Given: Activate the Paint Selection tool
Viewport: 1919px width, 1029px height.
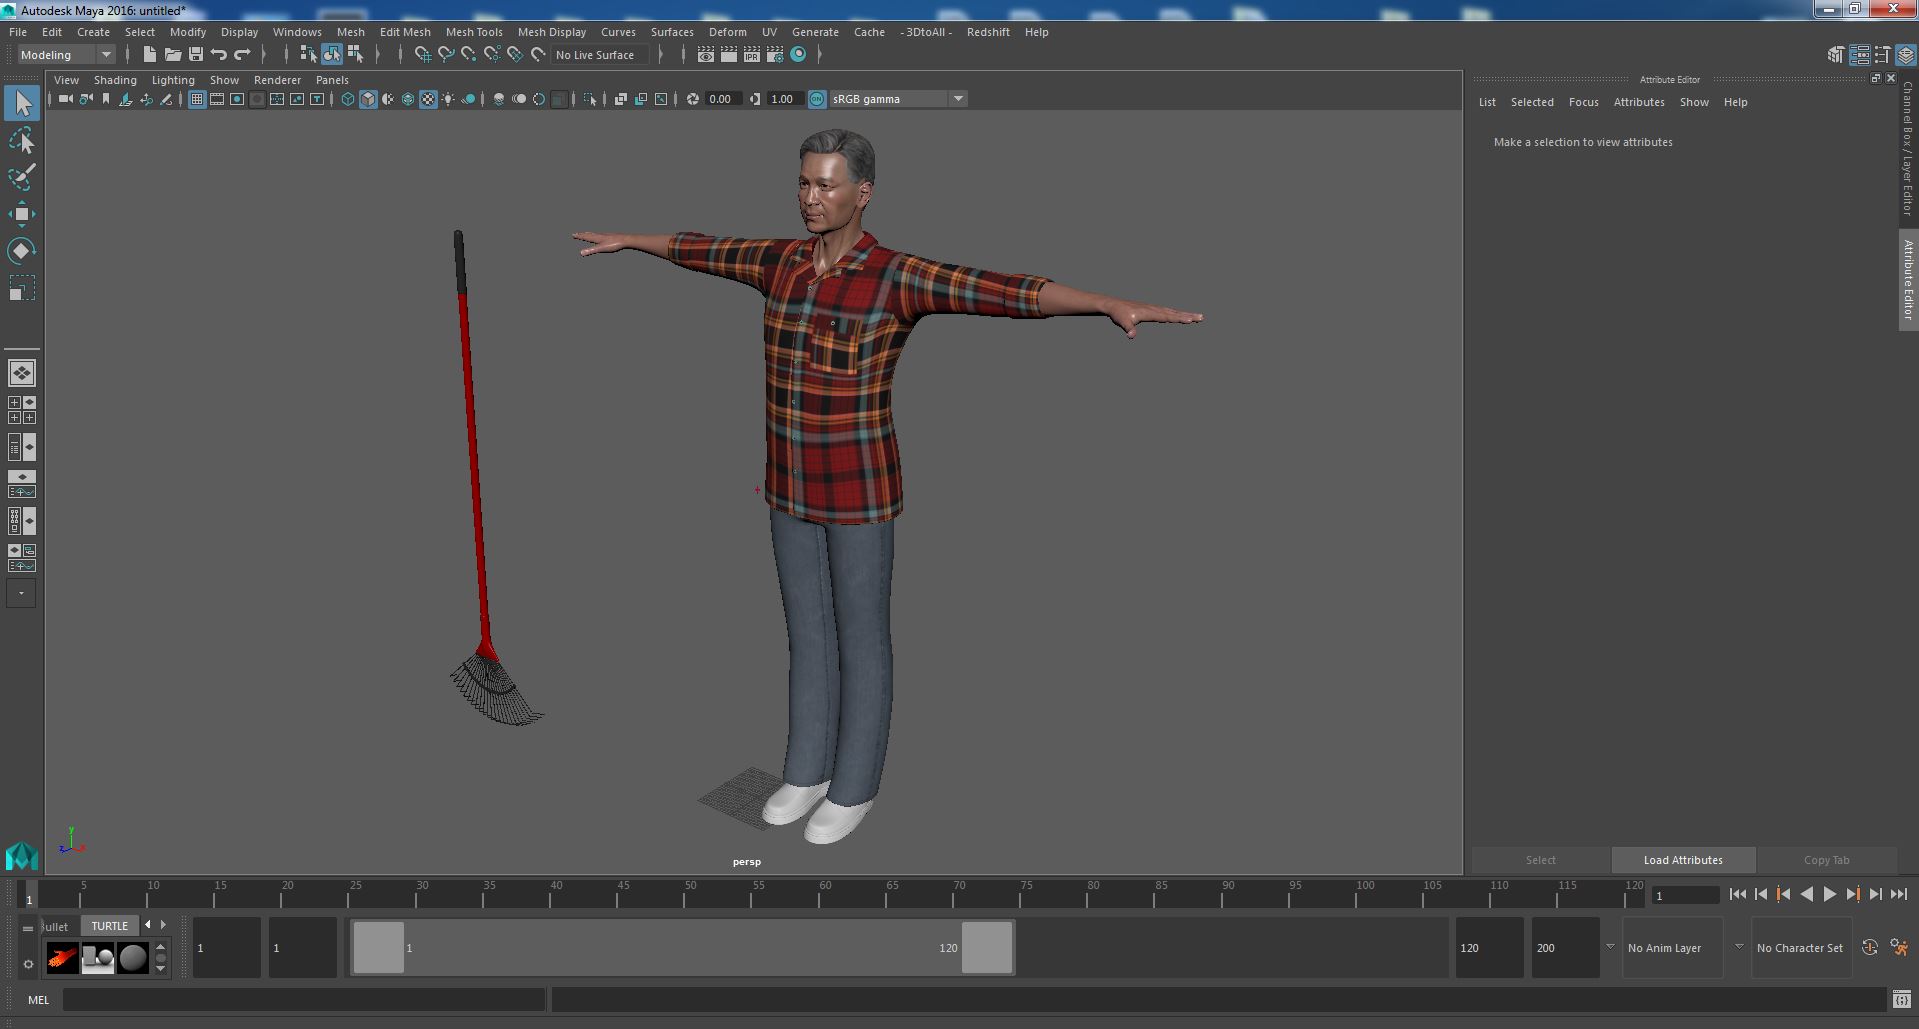Looking at the screenshot, I should (x=22, y=178).
